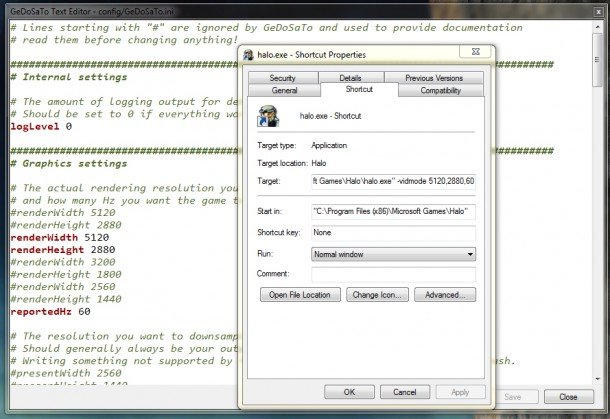The width and height of the screenshot is (610, 419).
Task: Open the Previous Versions tab
Action: [434, 78]
